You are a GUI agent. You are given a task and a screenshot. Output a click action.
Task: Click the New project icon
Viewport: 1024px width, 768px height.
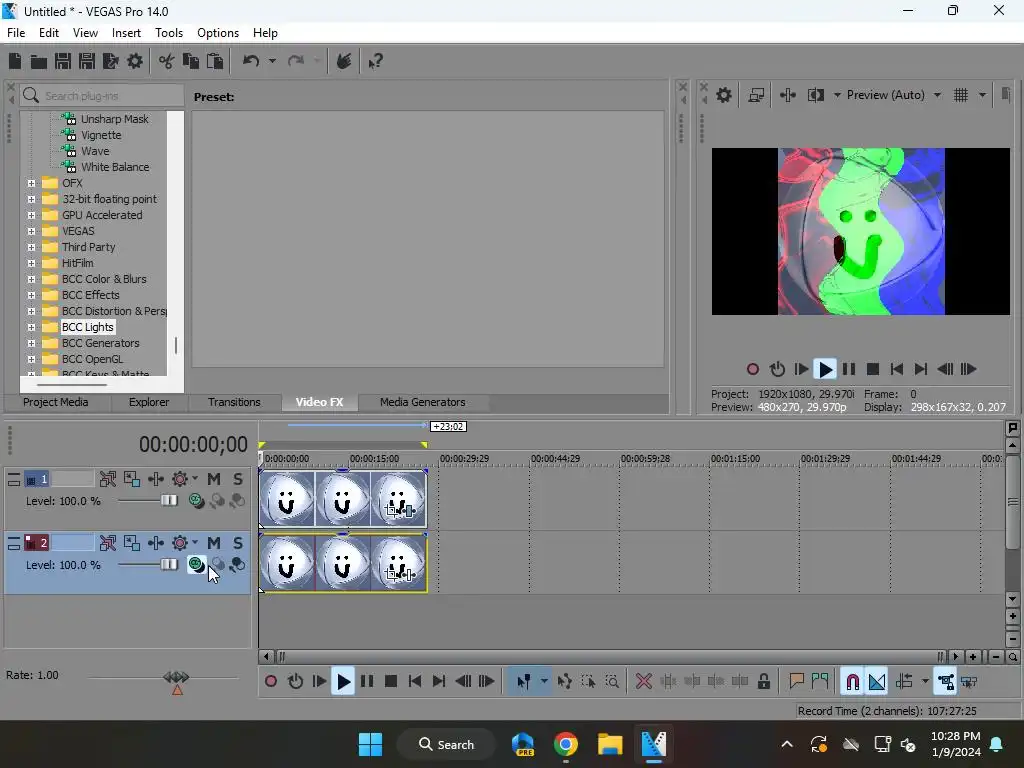(x=15, y=61)
